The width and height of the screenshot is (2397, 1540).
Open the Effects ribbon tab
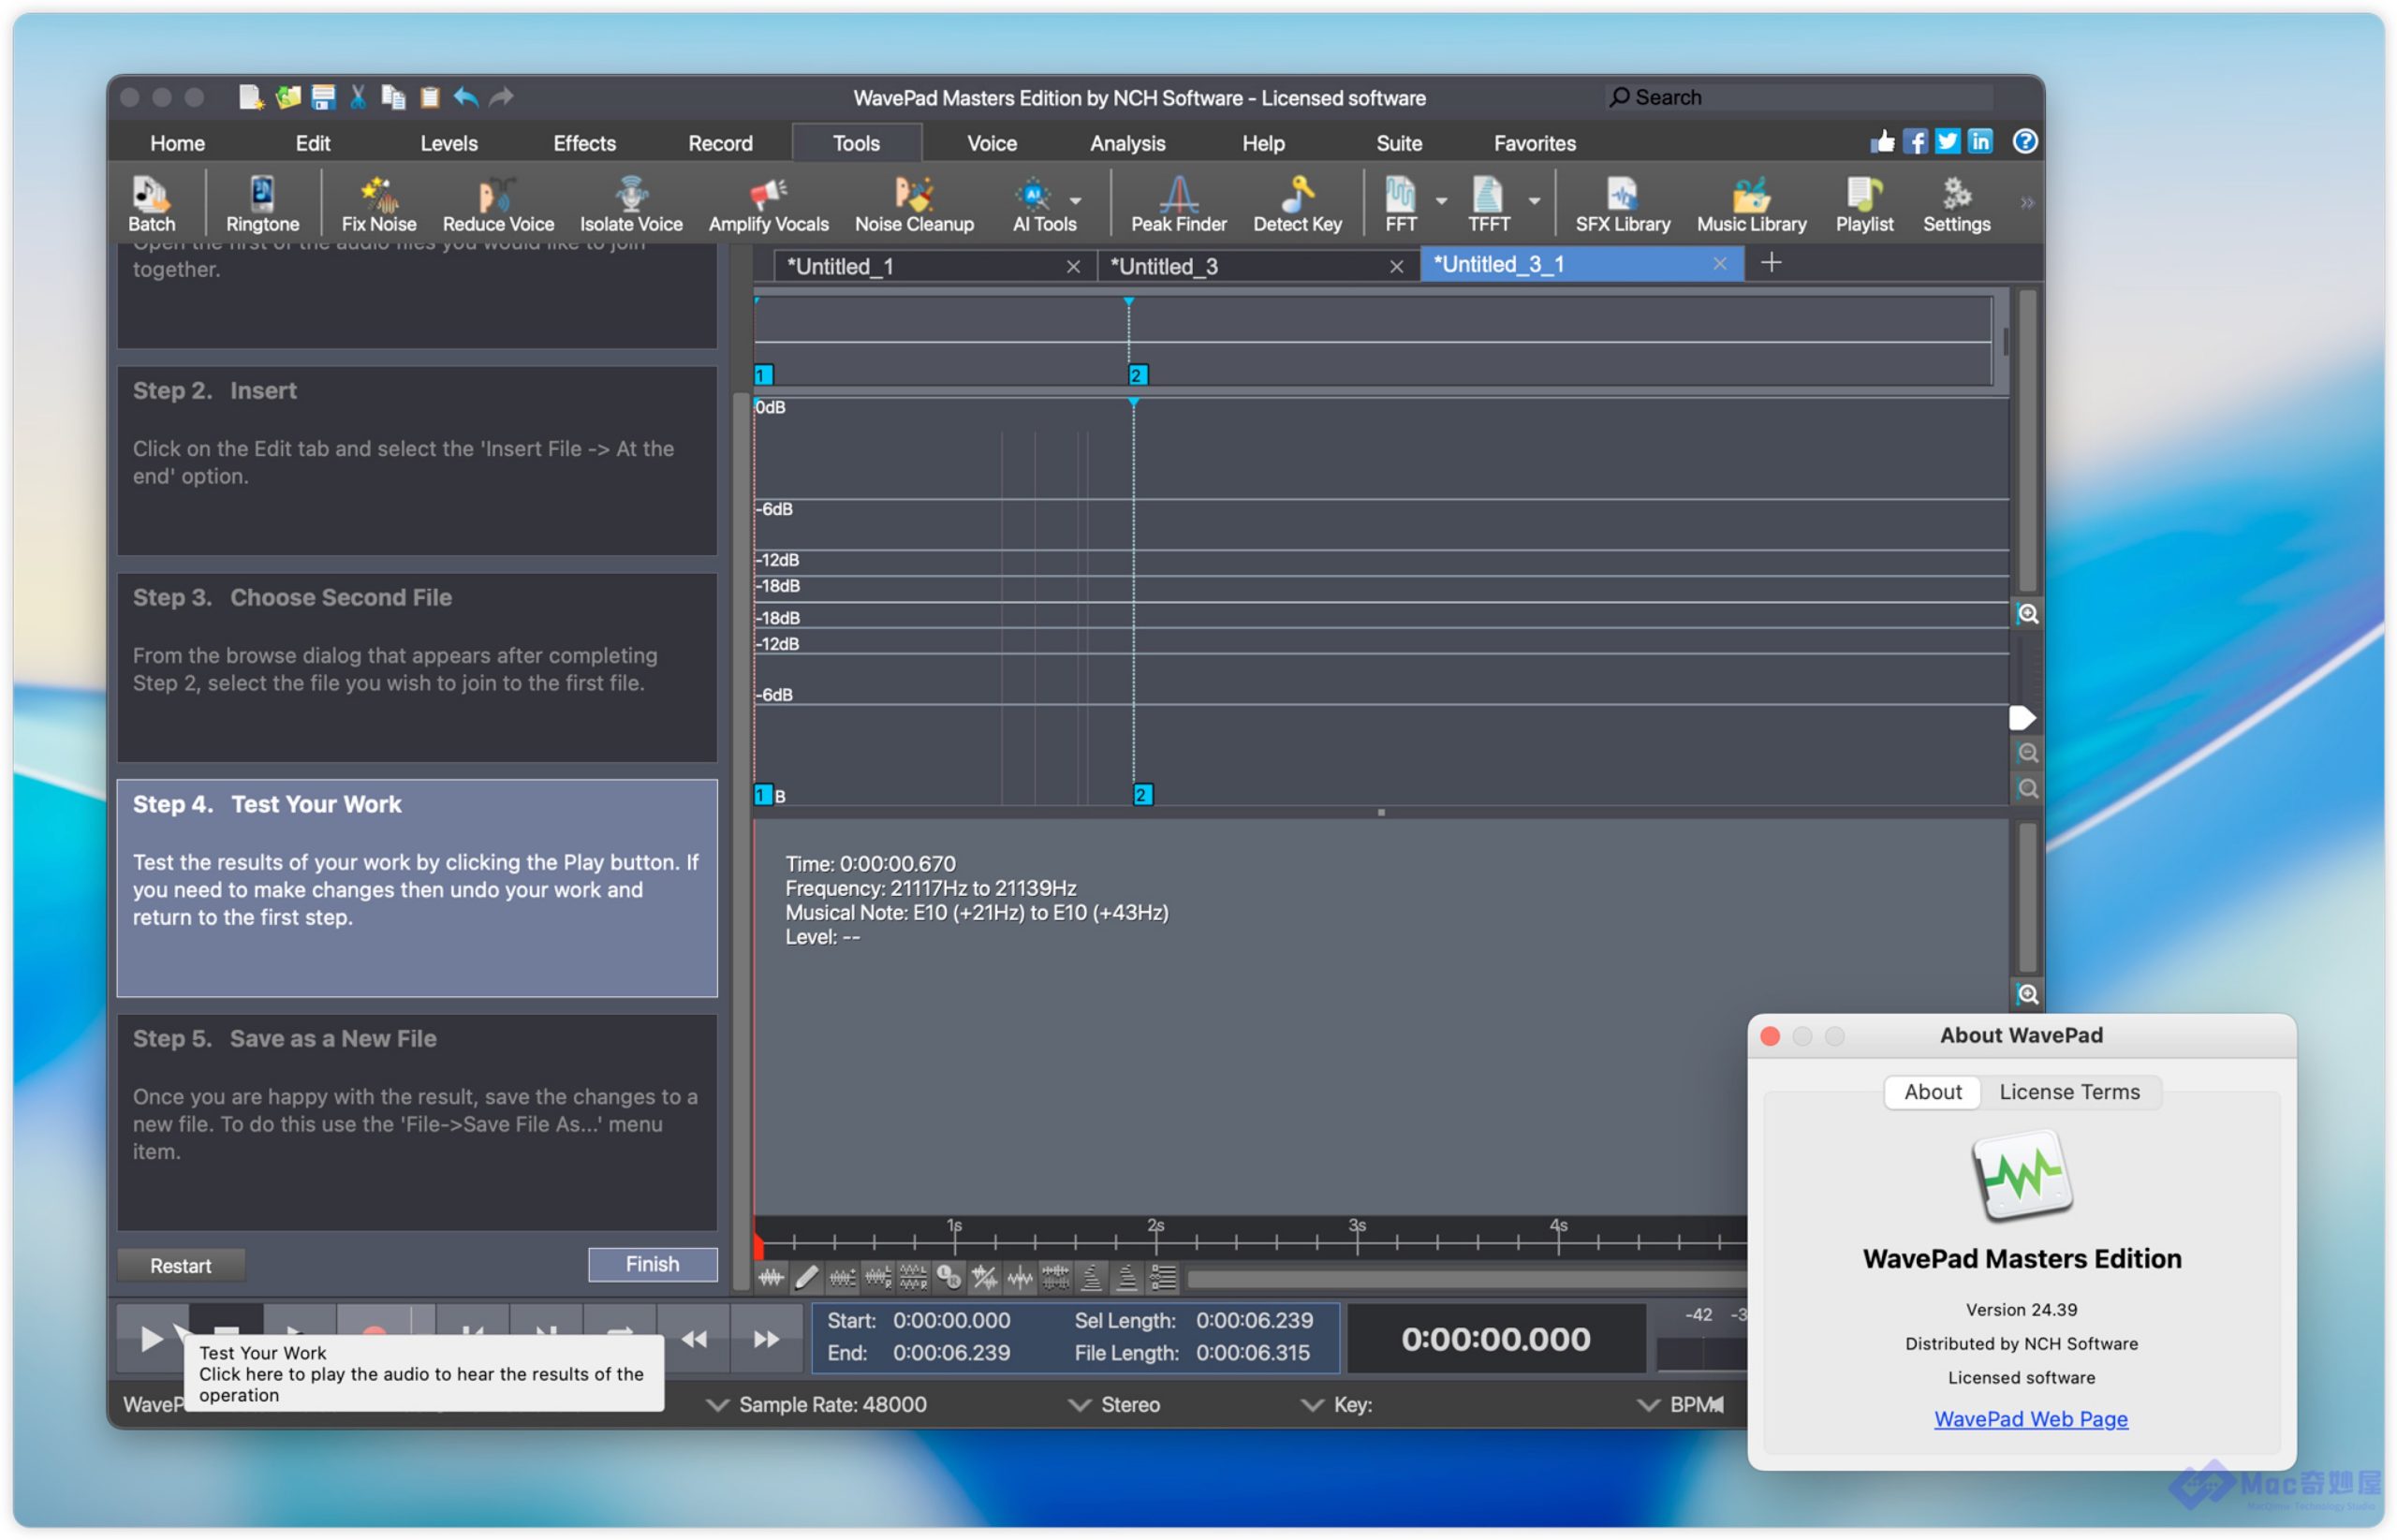[x=584, y=143]
